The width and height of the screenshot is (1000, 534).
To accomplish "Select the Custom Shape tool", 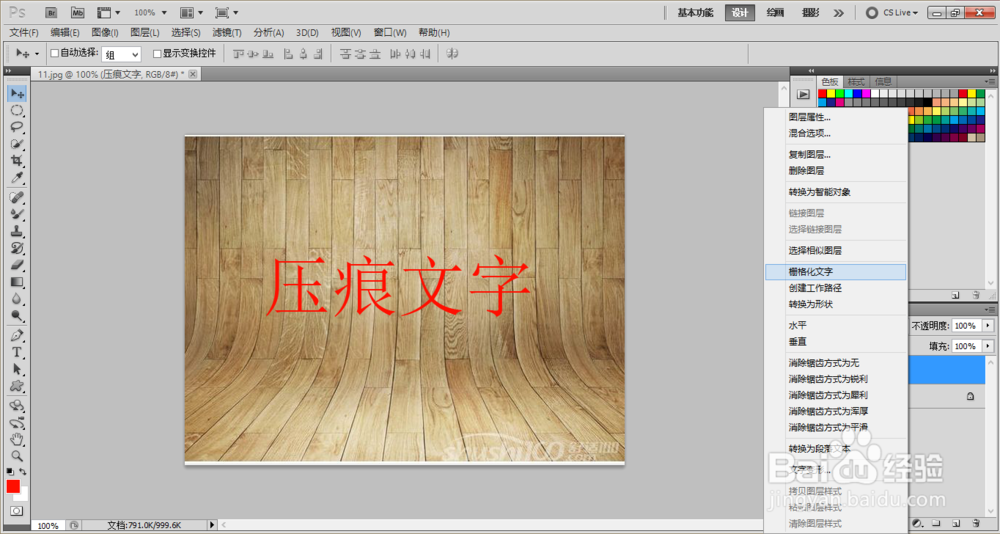I will point(17,385).
